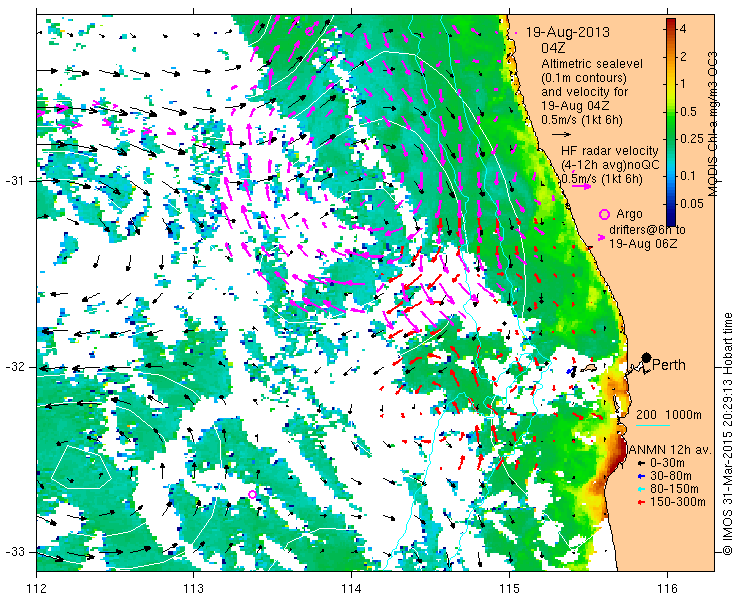Click the colorbar tick label 0.05
Screen dimensions: 740x600
(x=691, y=203)
